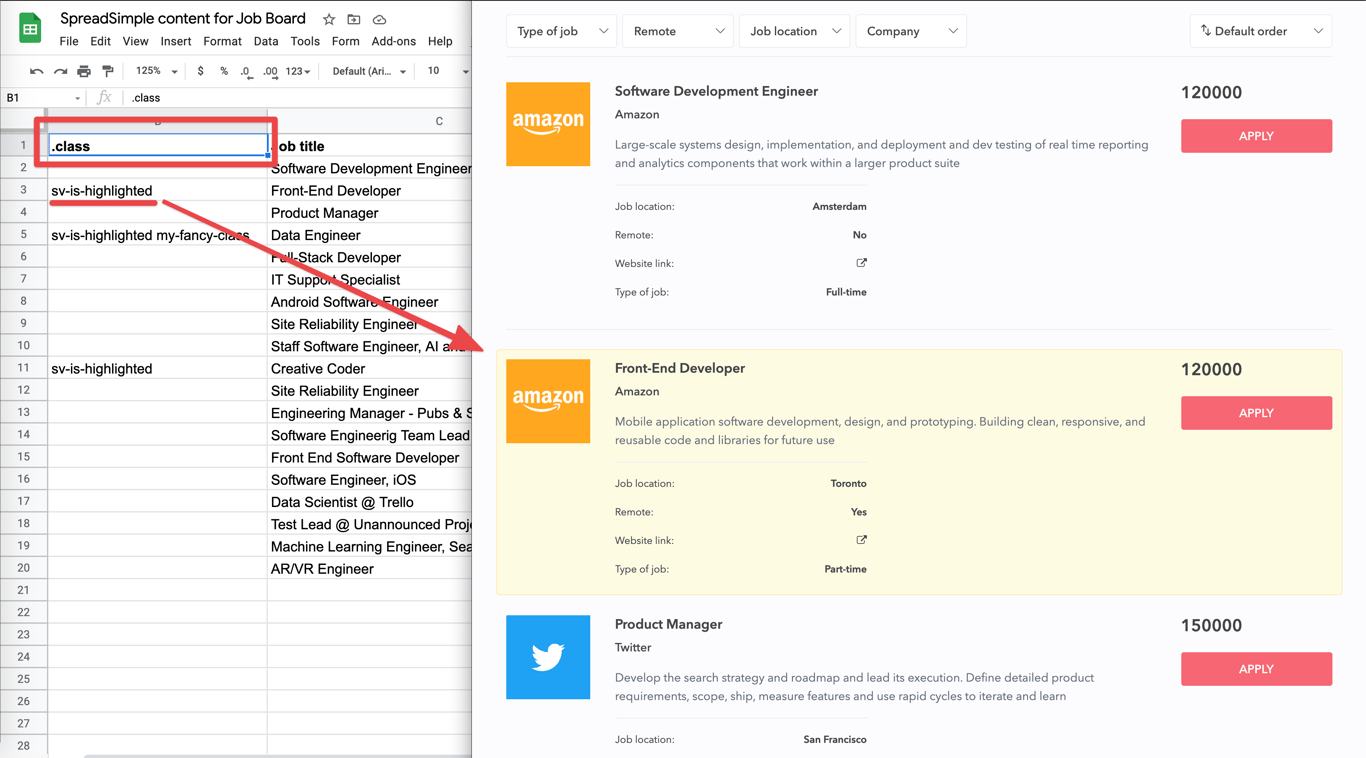The image size is (1366, 758).
Task: Open the website link icon for Software Development Engineer
Action: click(861, 263)
